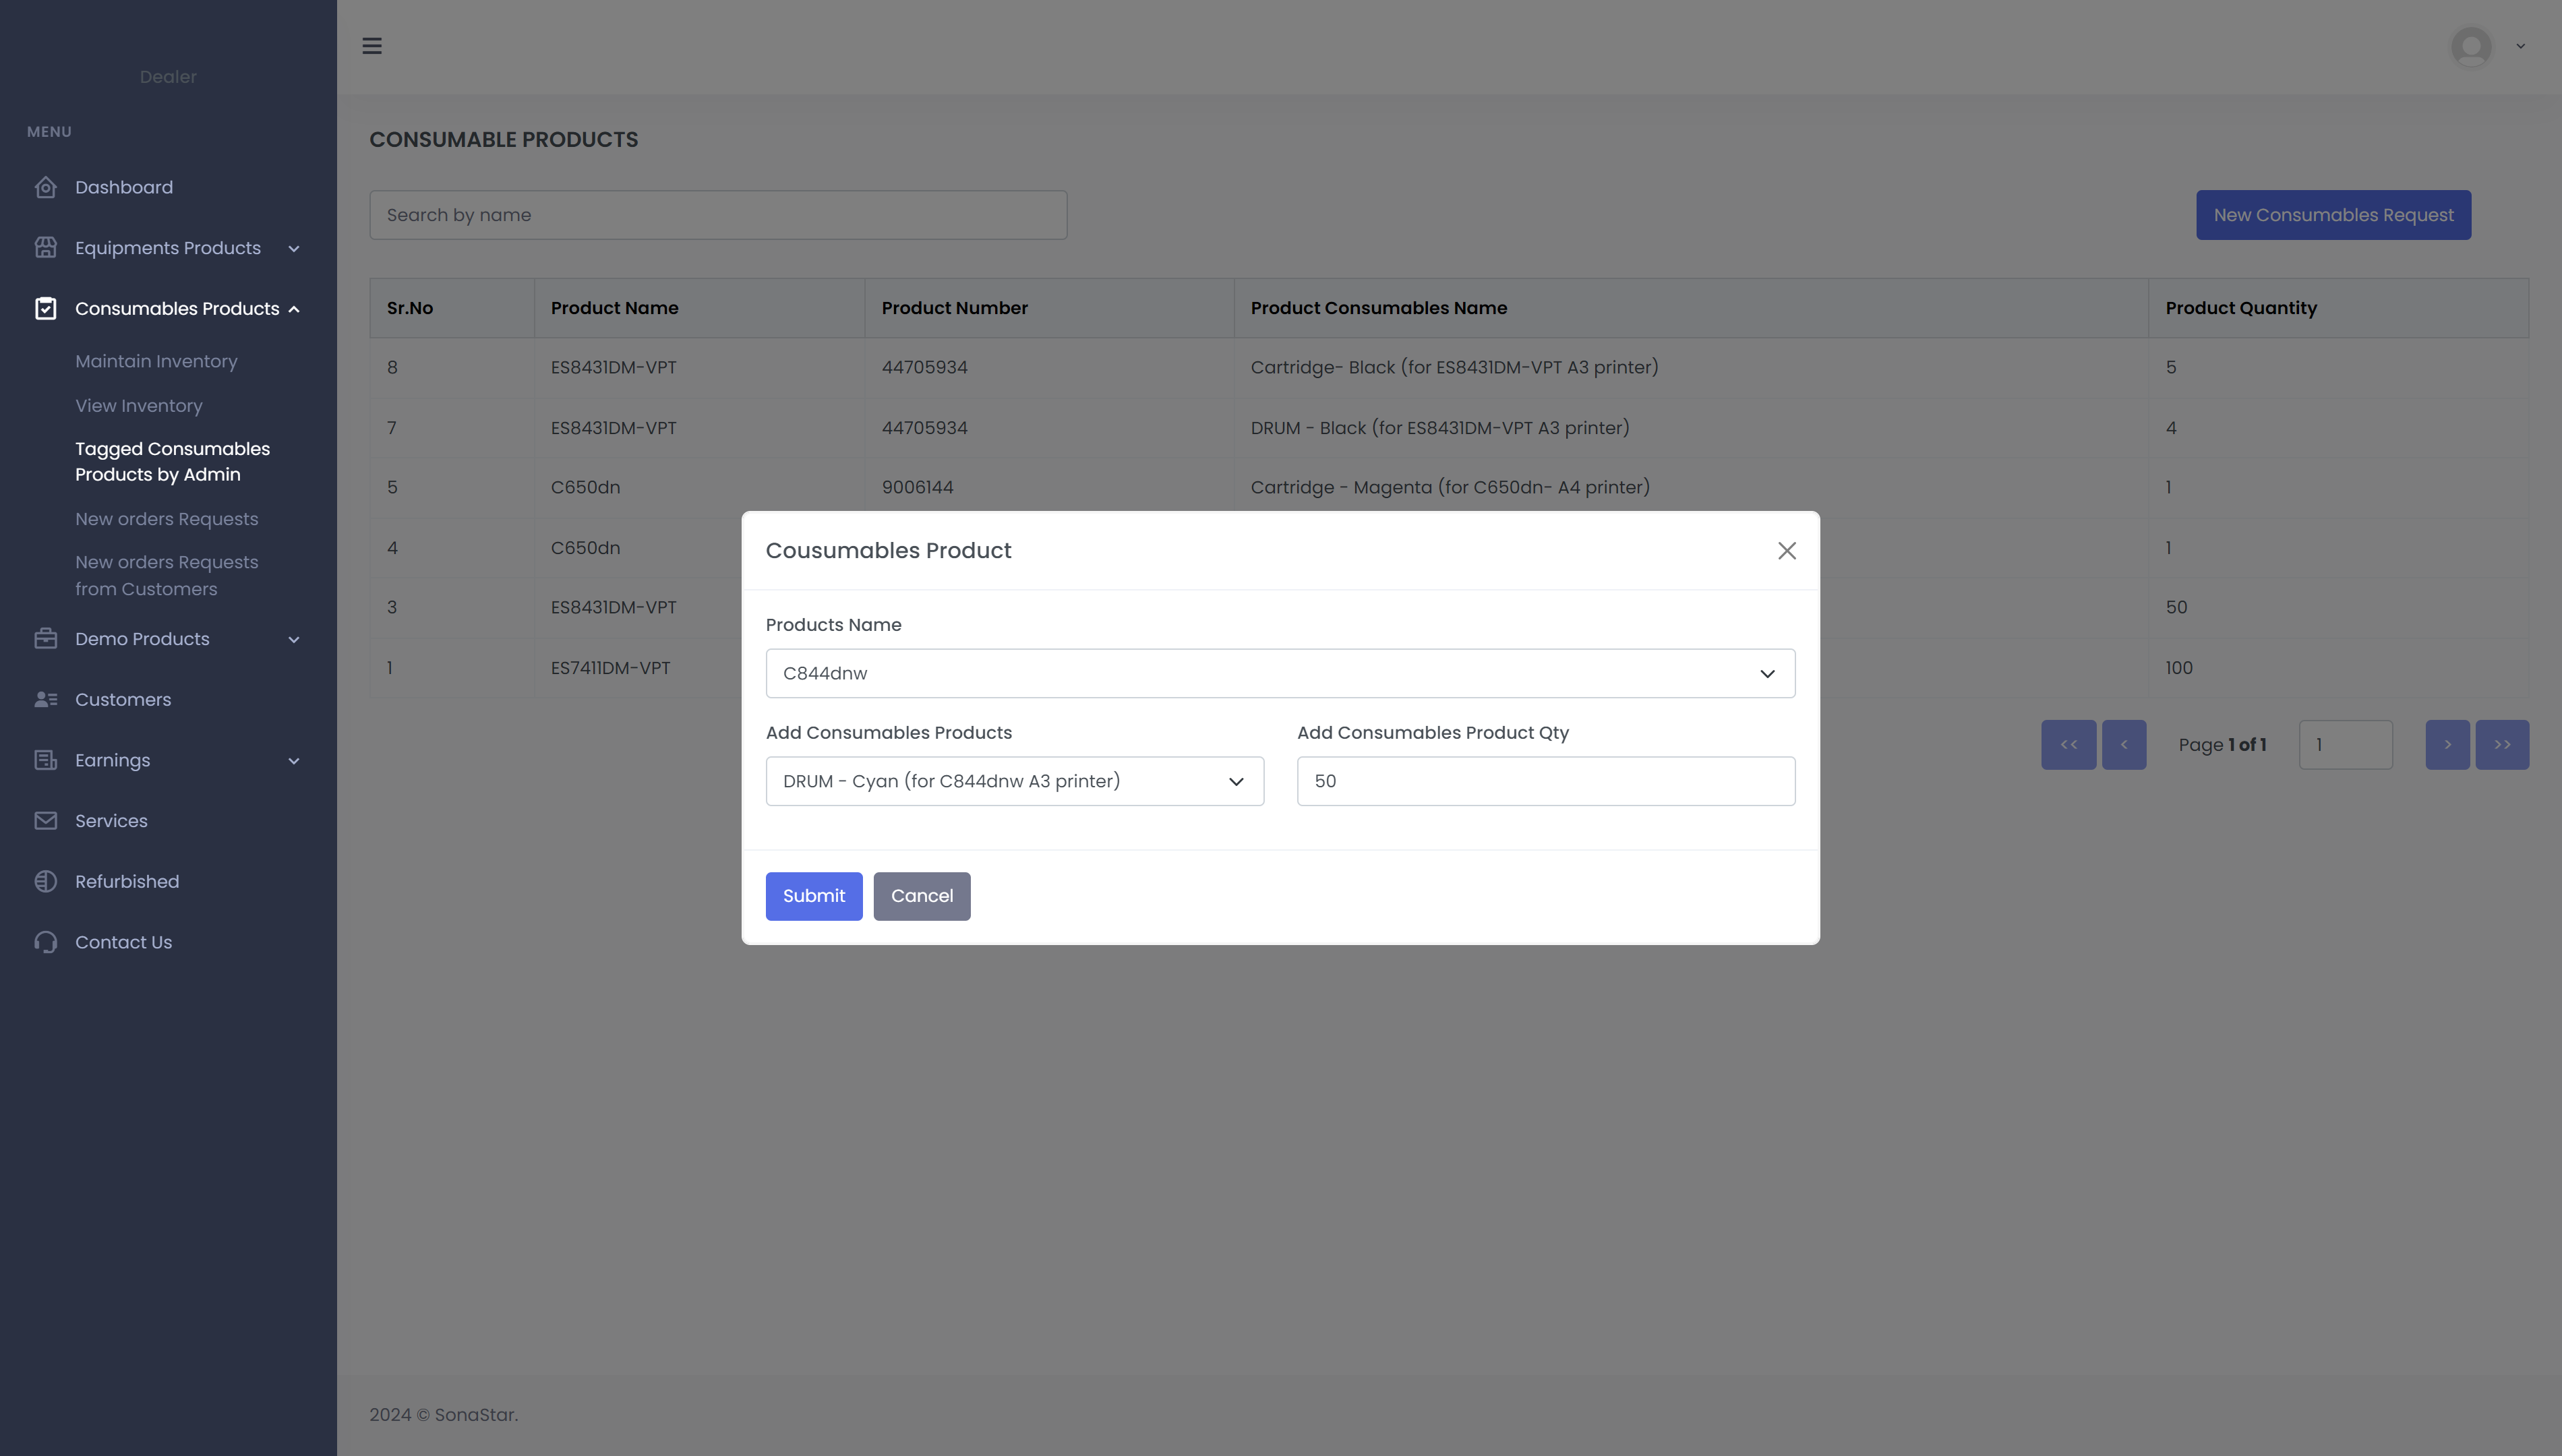
Task: Open Refurbished in the sidebar
Action: pyautogui.click(x=127, y=882)
